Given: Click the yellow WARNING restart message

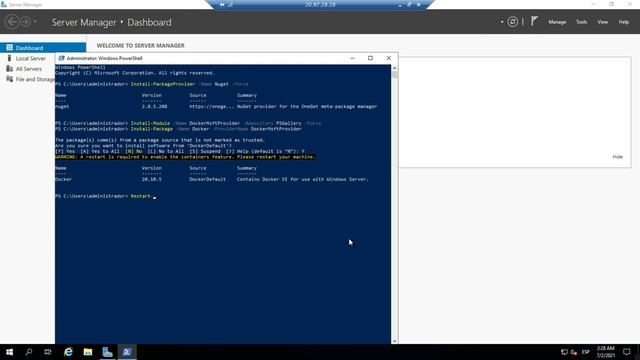Looking at the screenshot, I should pyautogui.click(x=185, y=157).
